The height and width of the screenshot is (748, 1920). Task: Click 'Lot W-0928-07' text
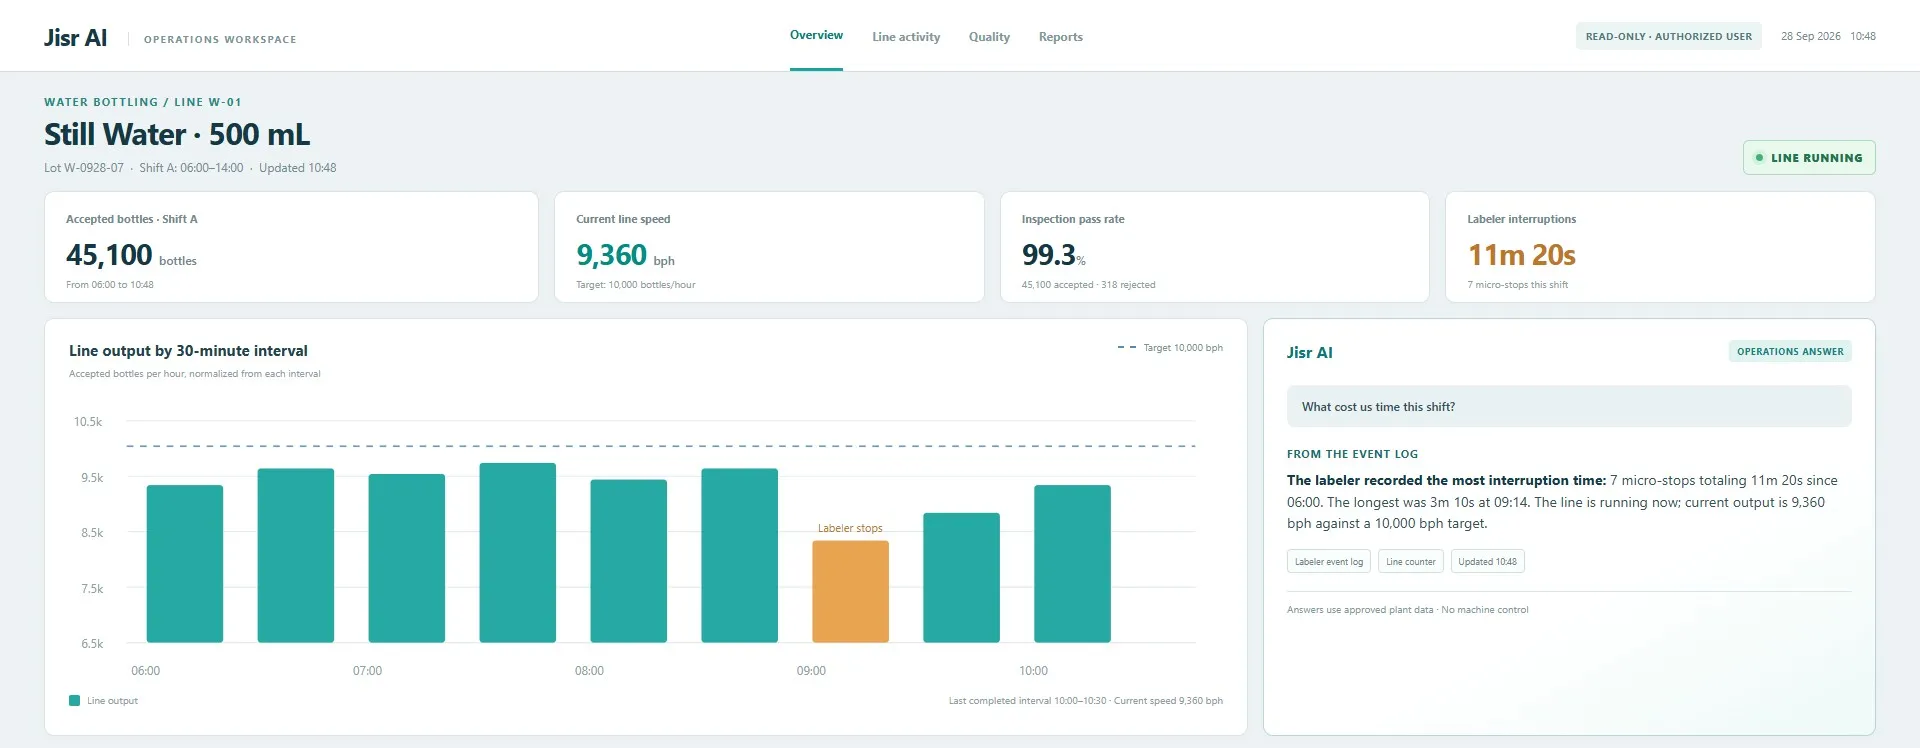click(x=84, y=168)
